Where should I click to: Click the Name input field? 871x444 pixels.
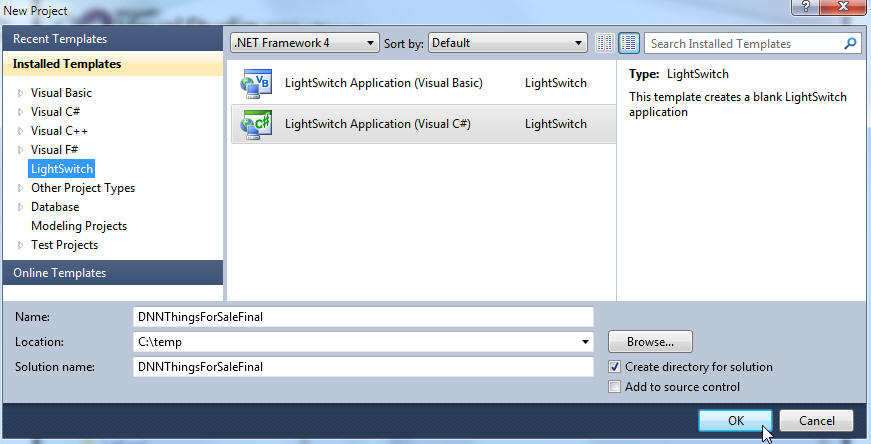click(x=363, y=317)
